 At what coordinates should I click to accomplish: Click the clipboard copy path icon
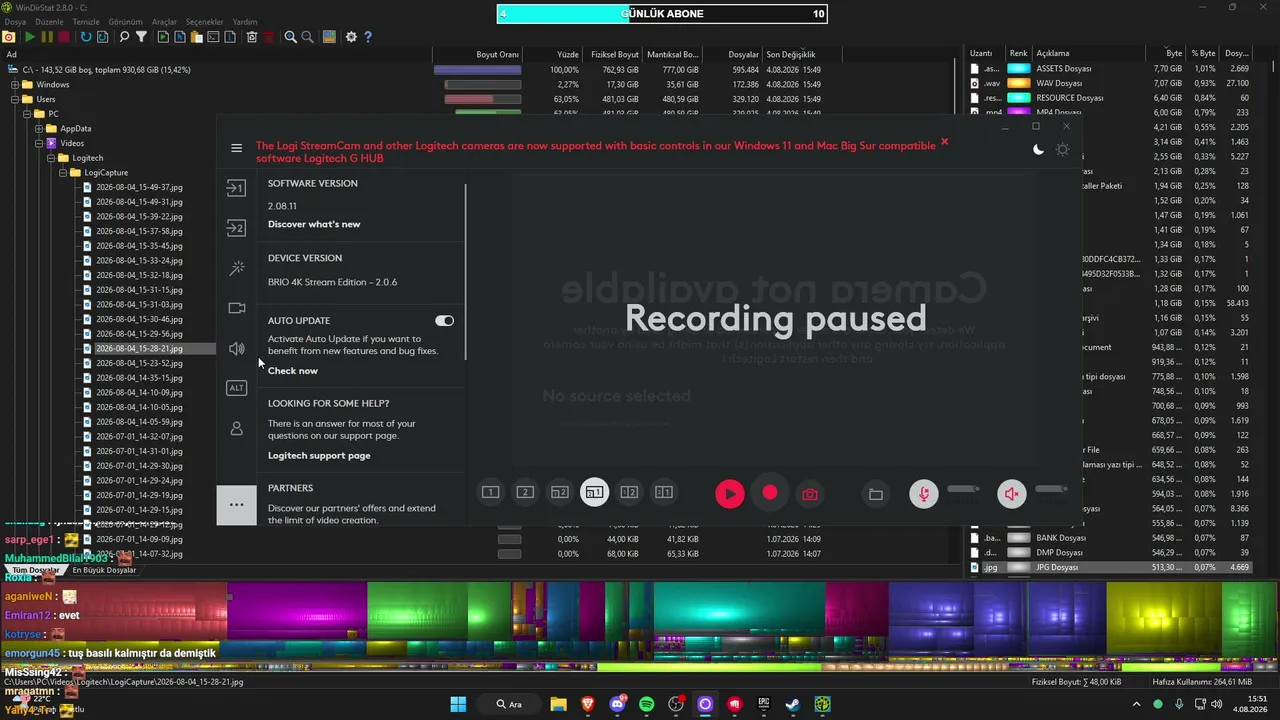tap(196, 37)
